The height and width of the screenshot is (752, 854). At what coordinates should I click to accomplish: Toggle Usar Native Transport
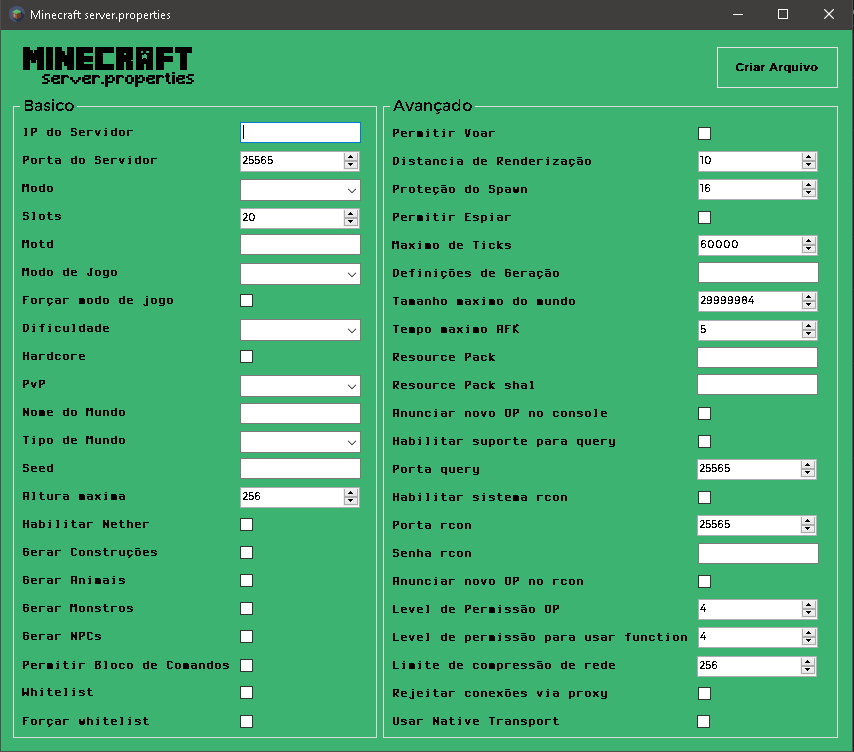(x=704, y=720)
